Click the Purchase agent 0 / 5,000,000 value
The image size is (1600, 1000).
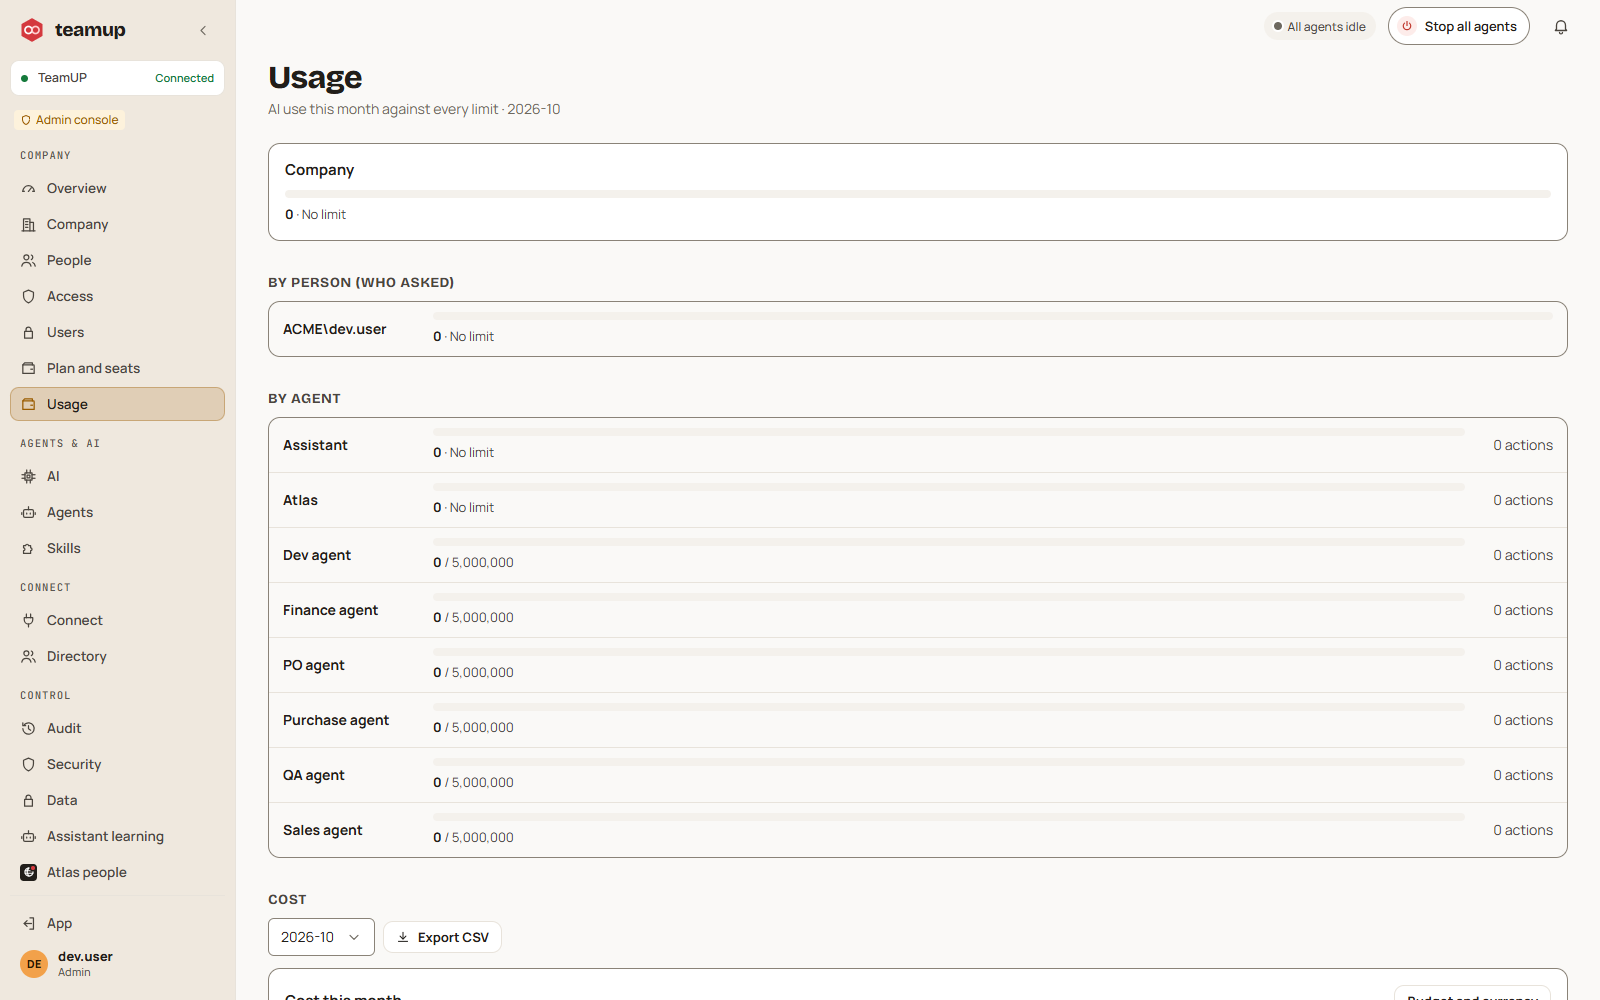coord(473,728)
